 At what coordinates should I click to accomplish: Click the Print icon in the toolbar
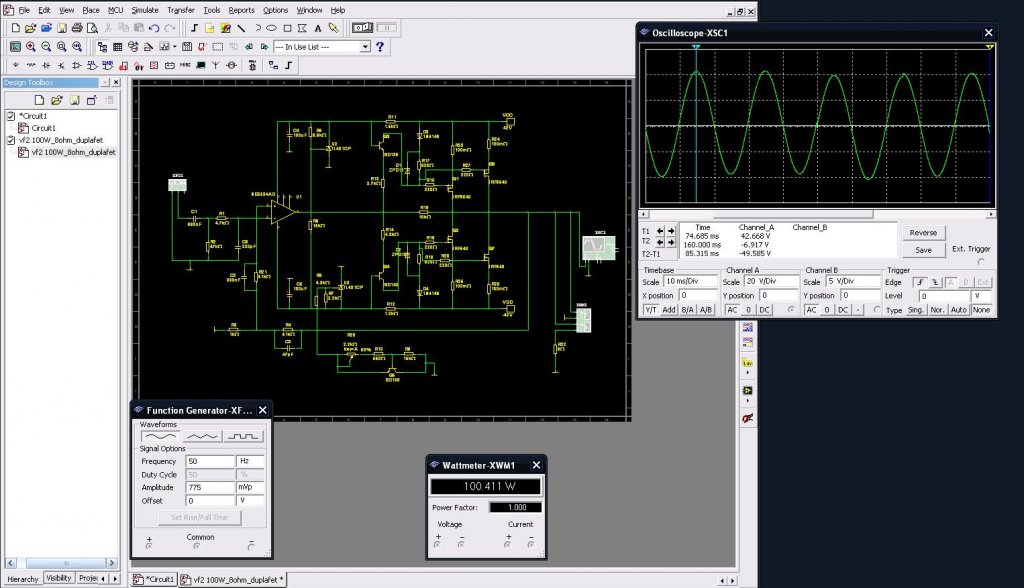coord(75,28)
